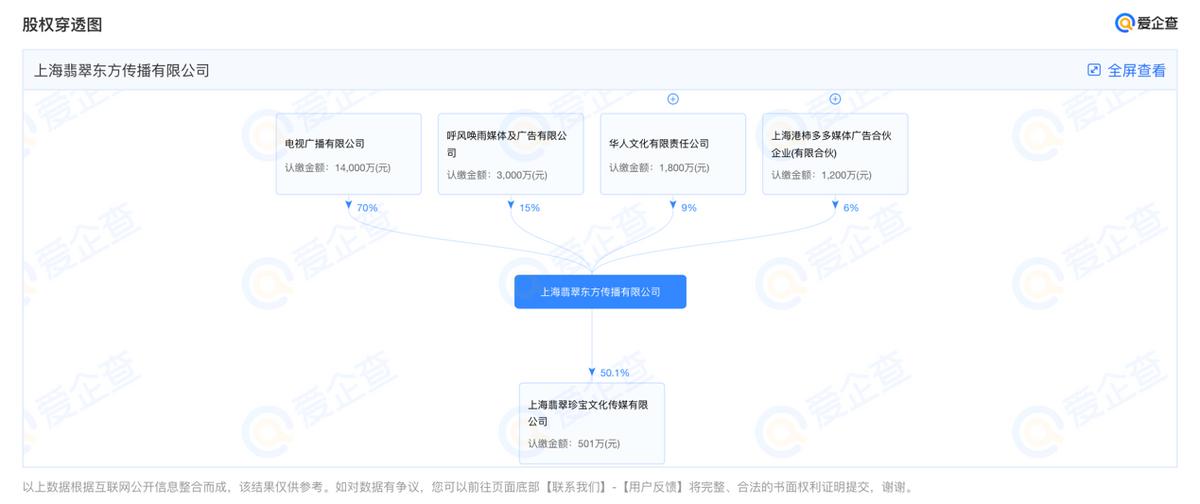The height and width of the screenshot is (504, 1200).
Task: Click the 50.1% investment ratio label
Action: click(x=614, y=373)
